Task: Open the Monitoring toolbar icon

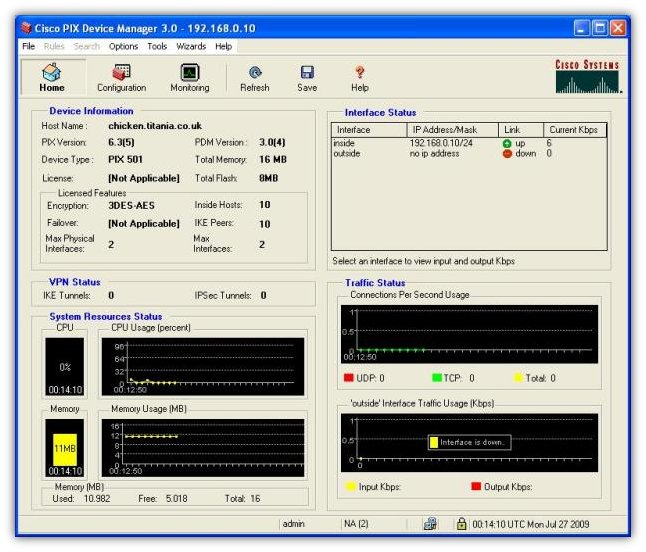Action: pos(190,72)
